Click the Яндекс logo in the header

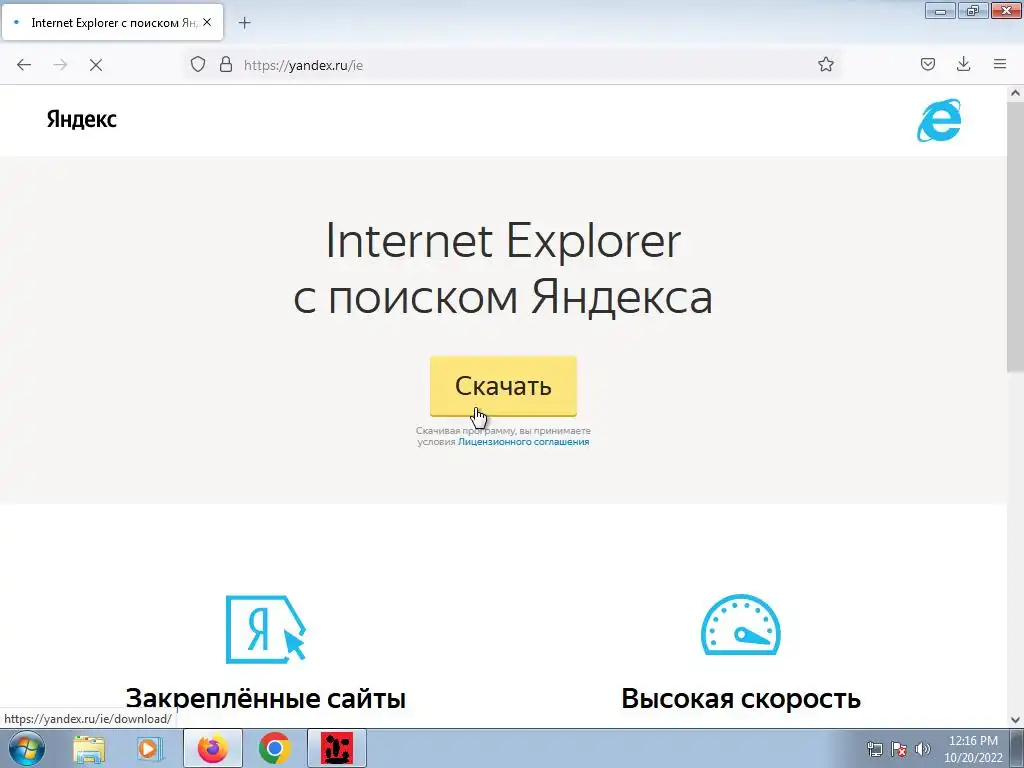(82, 120)
